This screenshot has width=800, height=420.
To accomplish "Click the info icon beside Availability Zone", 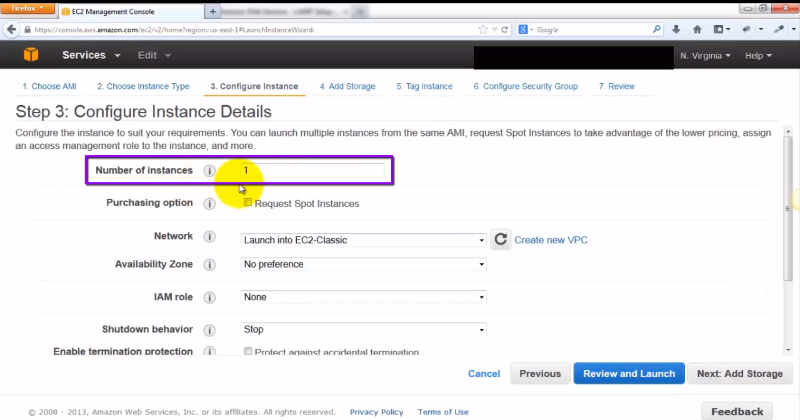I will pos(209,264).
